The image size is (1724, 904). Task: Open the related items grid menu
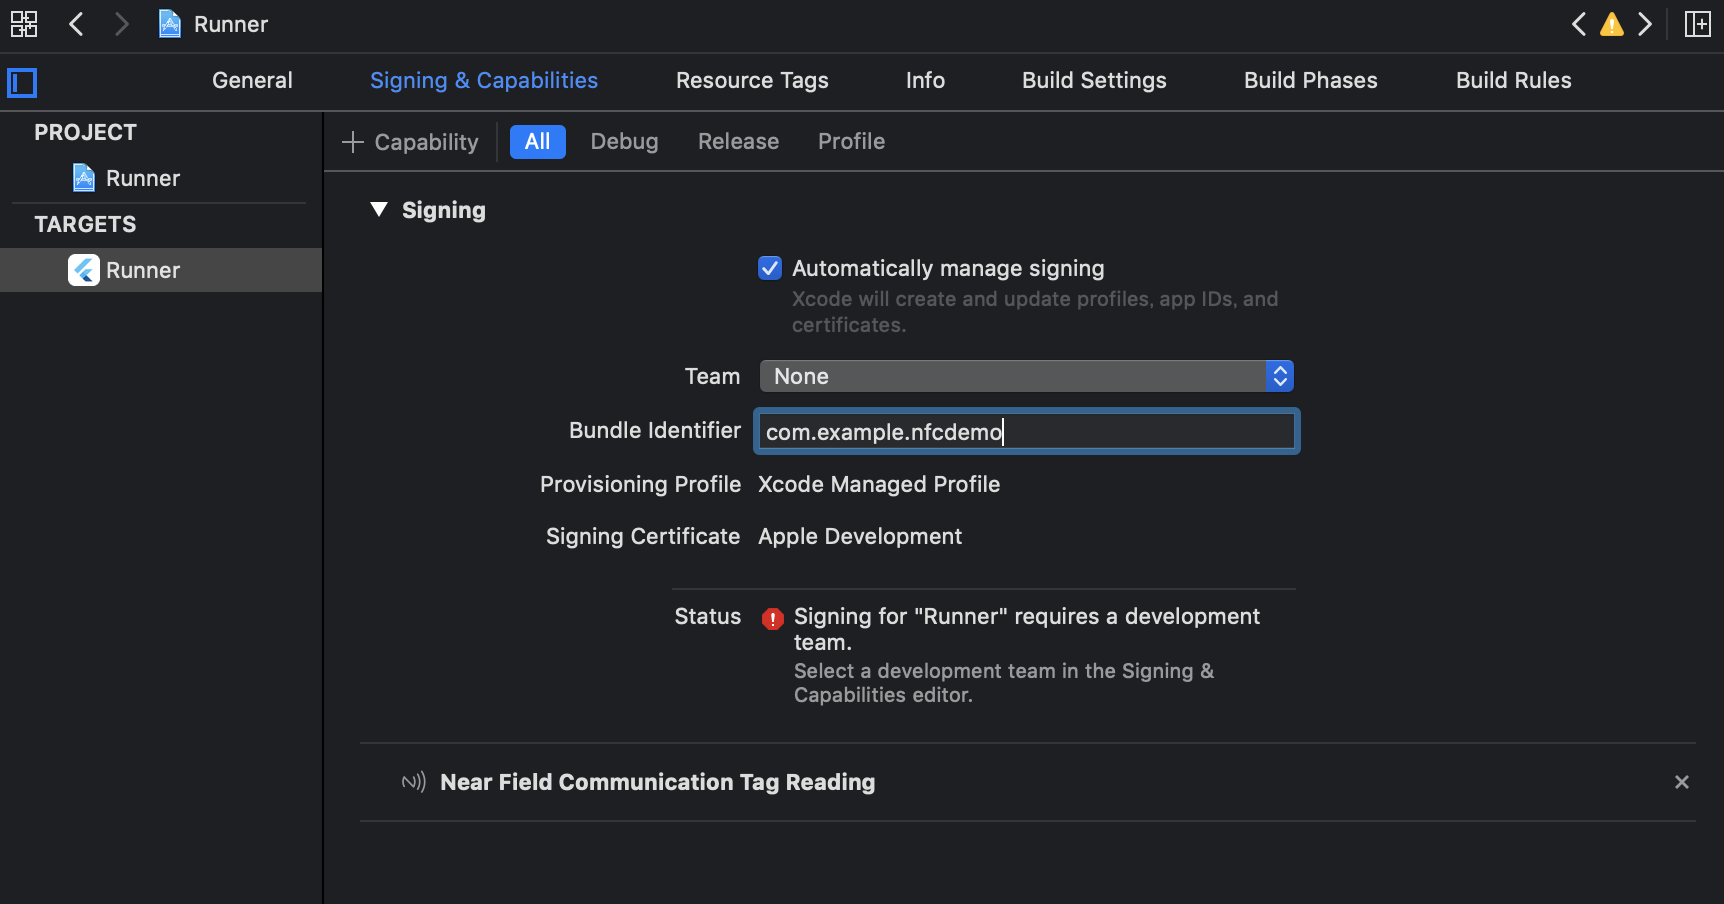click(24, 24)
